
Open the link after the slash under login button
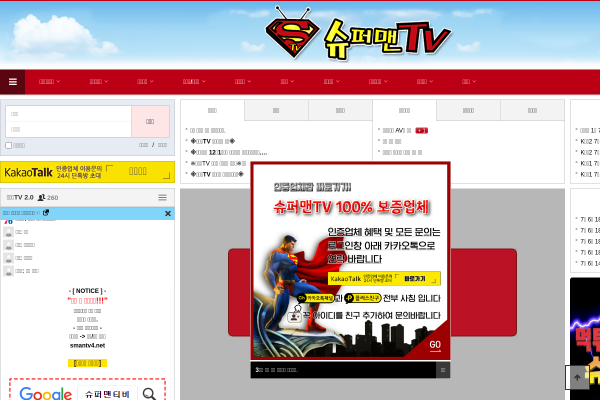[x=163, y=145]
